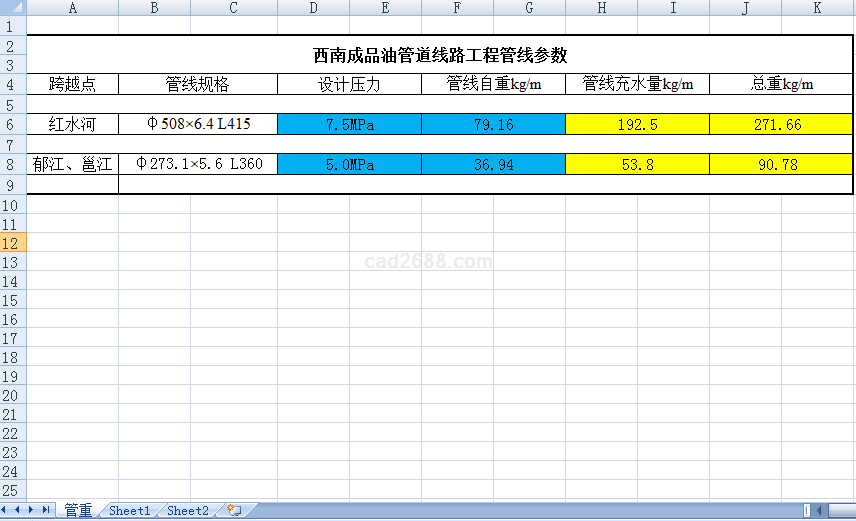Select column J header

(745, 8)
